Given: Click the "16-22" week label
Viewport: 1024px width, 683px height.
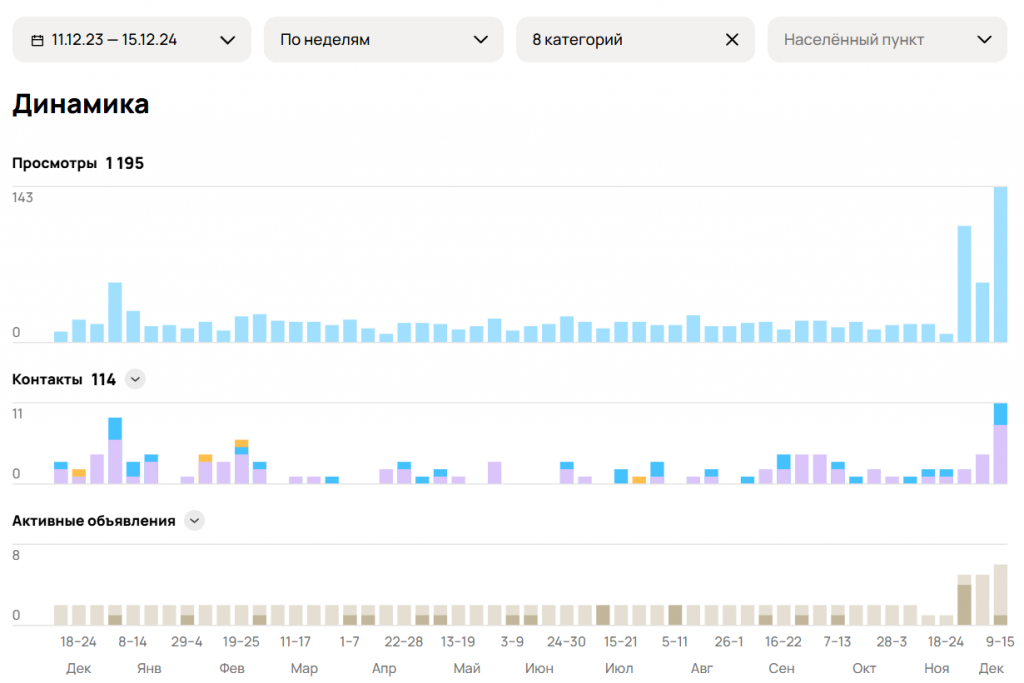Looking at the screenshot, I should coord(783,642).
